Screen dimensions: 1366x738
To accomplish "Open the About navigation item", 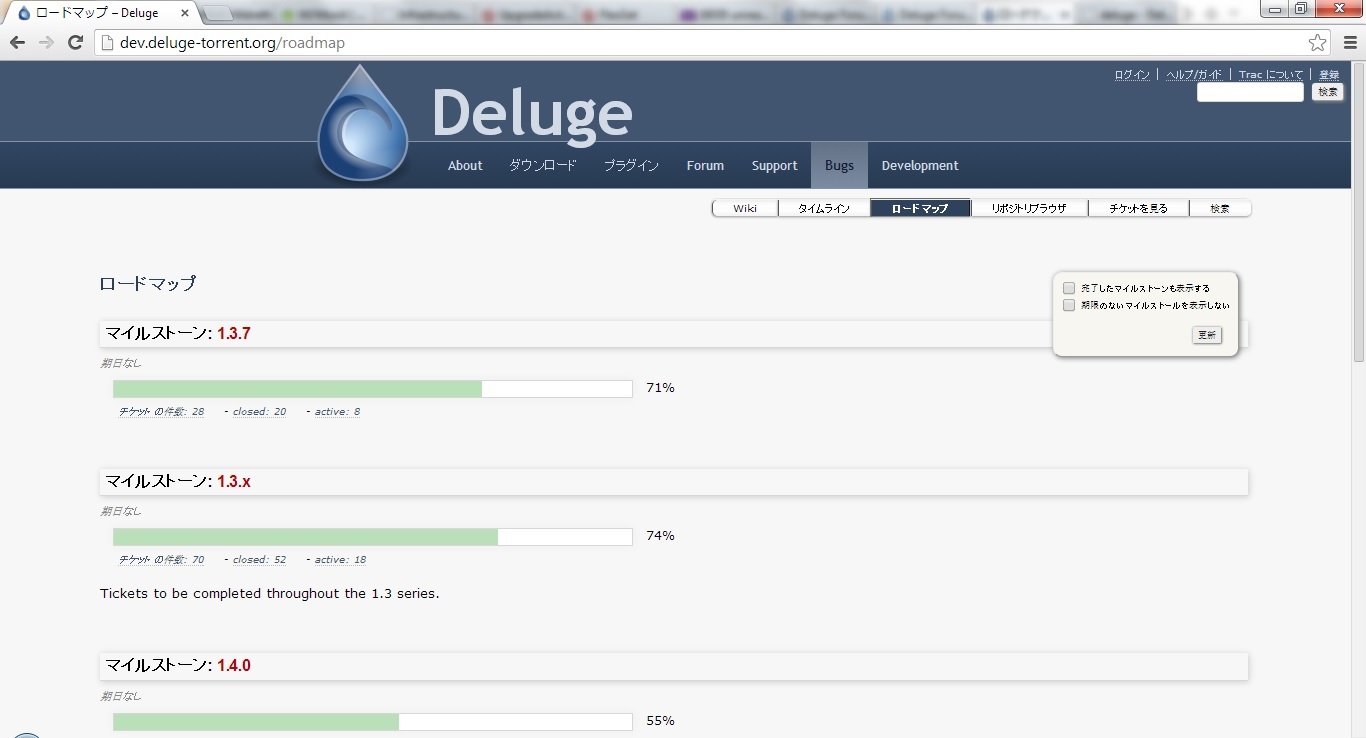I will tap(465, 166).
